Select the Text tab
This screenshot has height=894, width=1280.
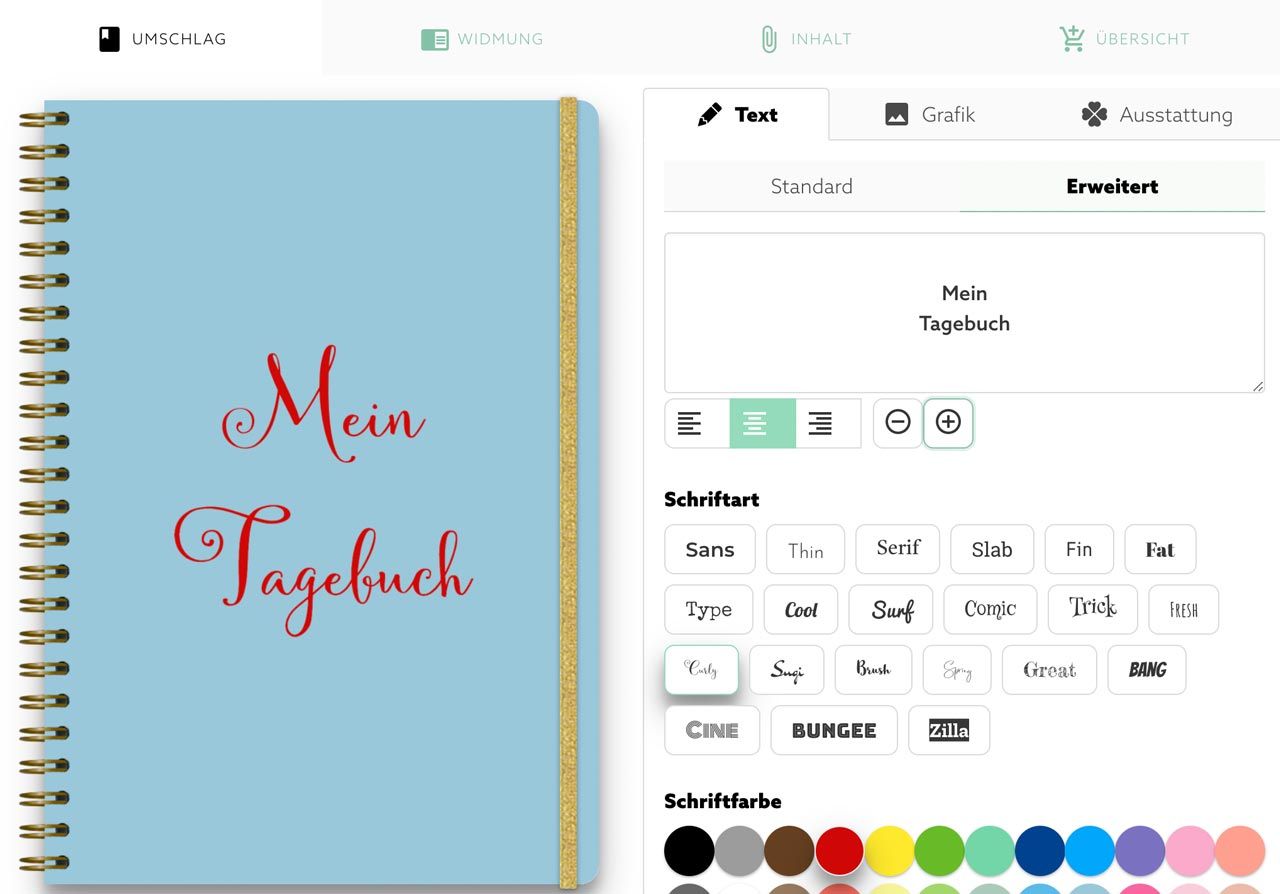(737, 114)
